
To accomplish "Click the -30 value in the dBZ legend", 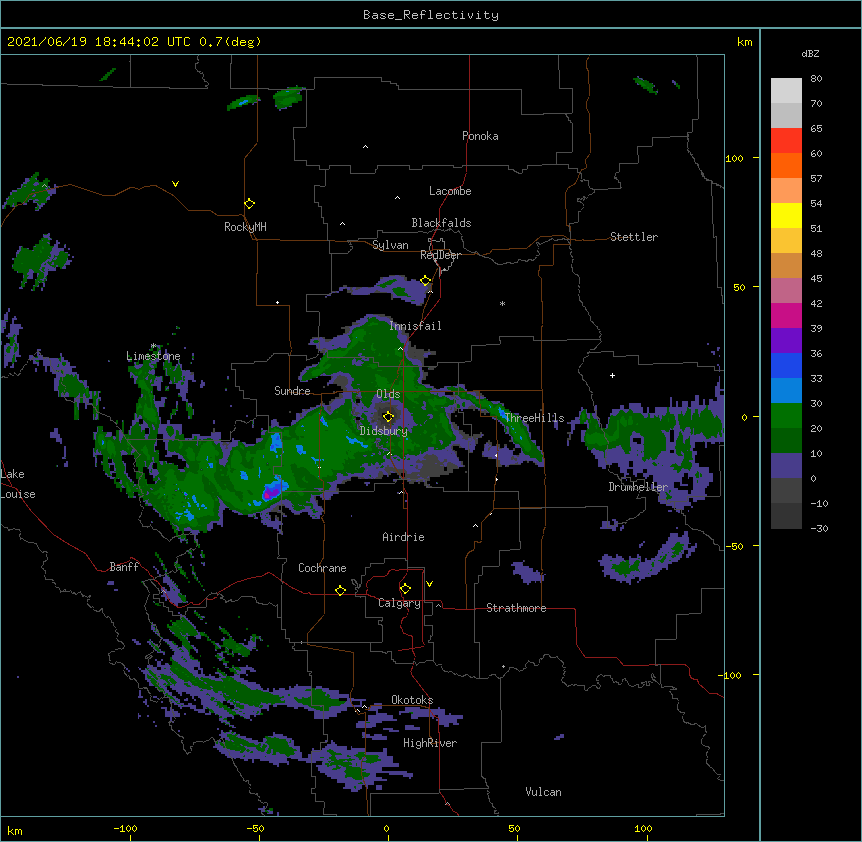I will tap(819, 529).
